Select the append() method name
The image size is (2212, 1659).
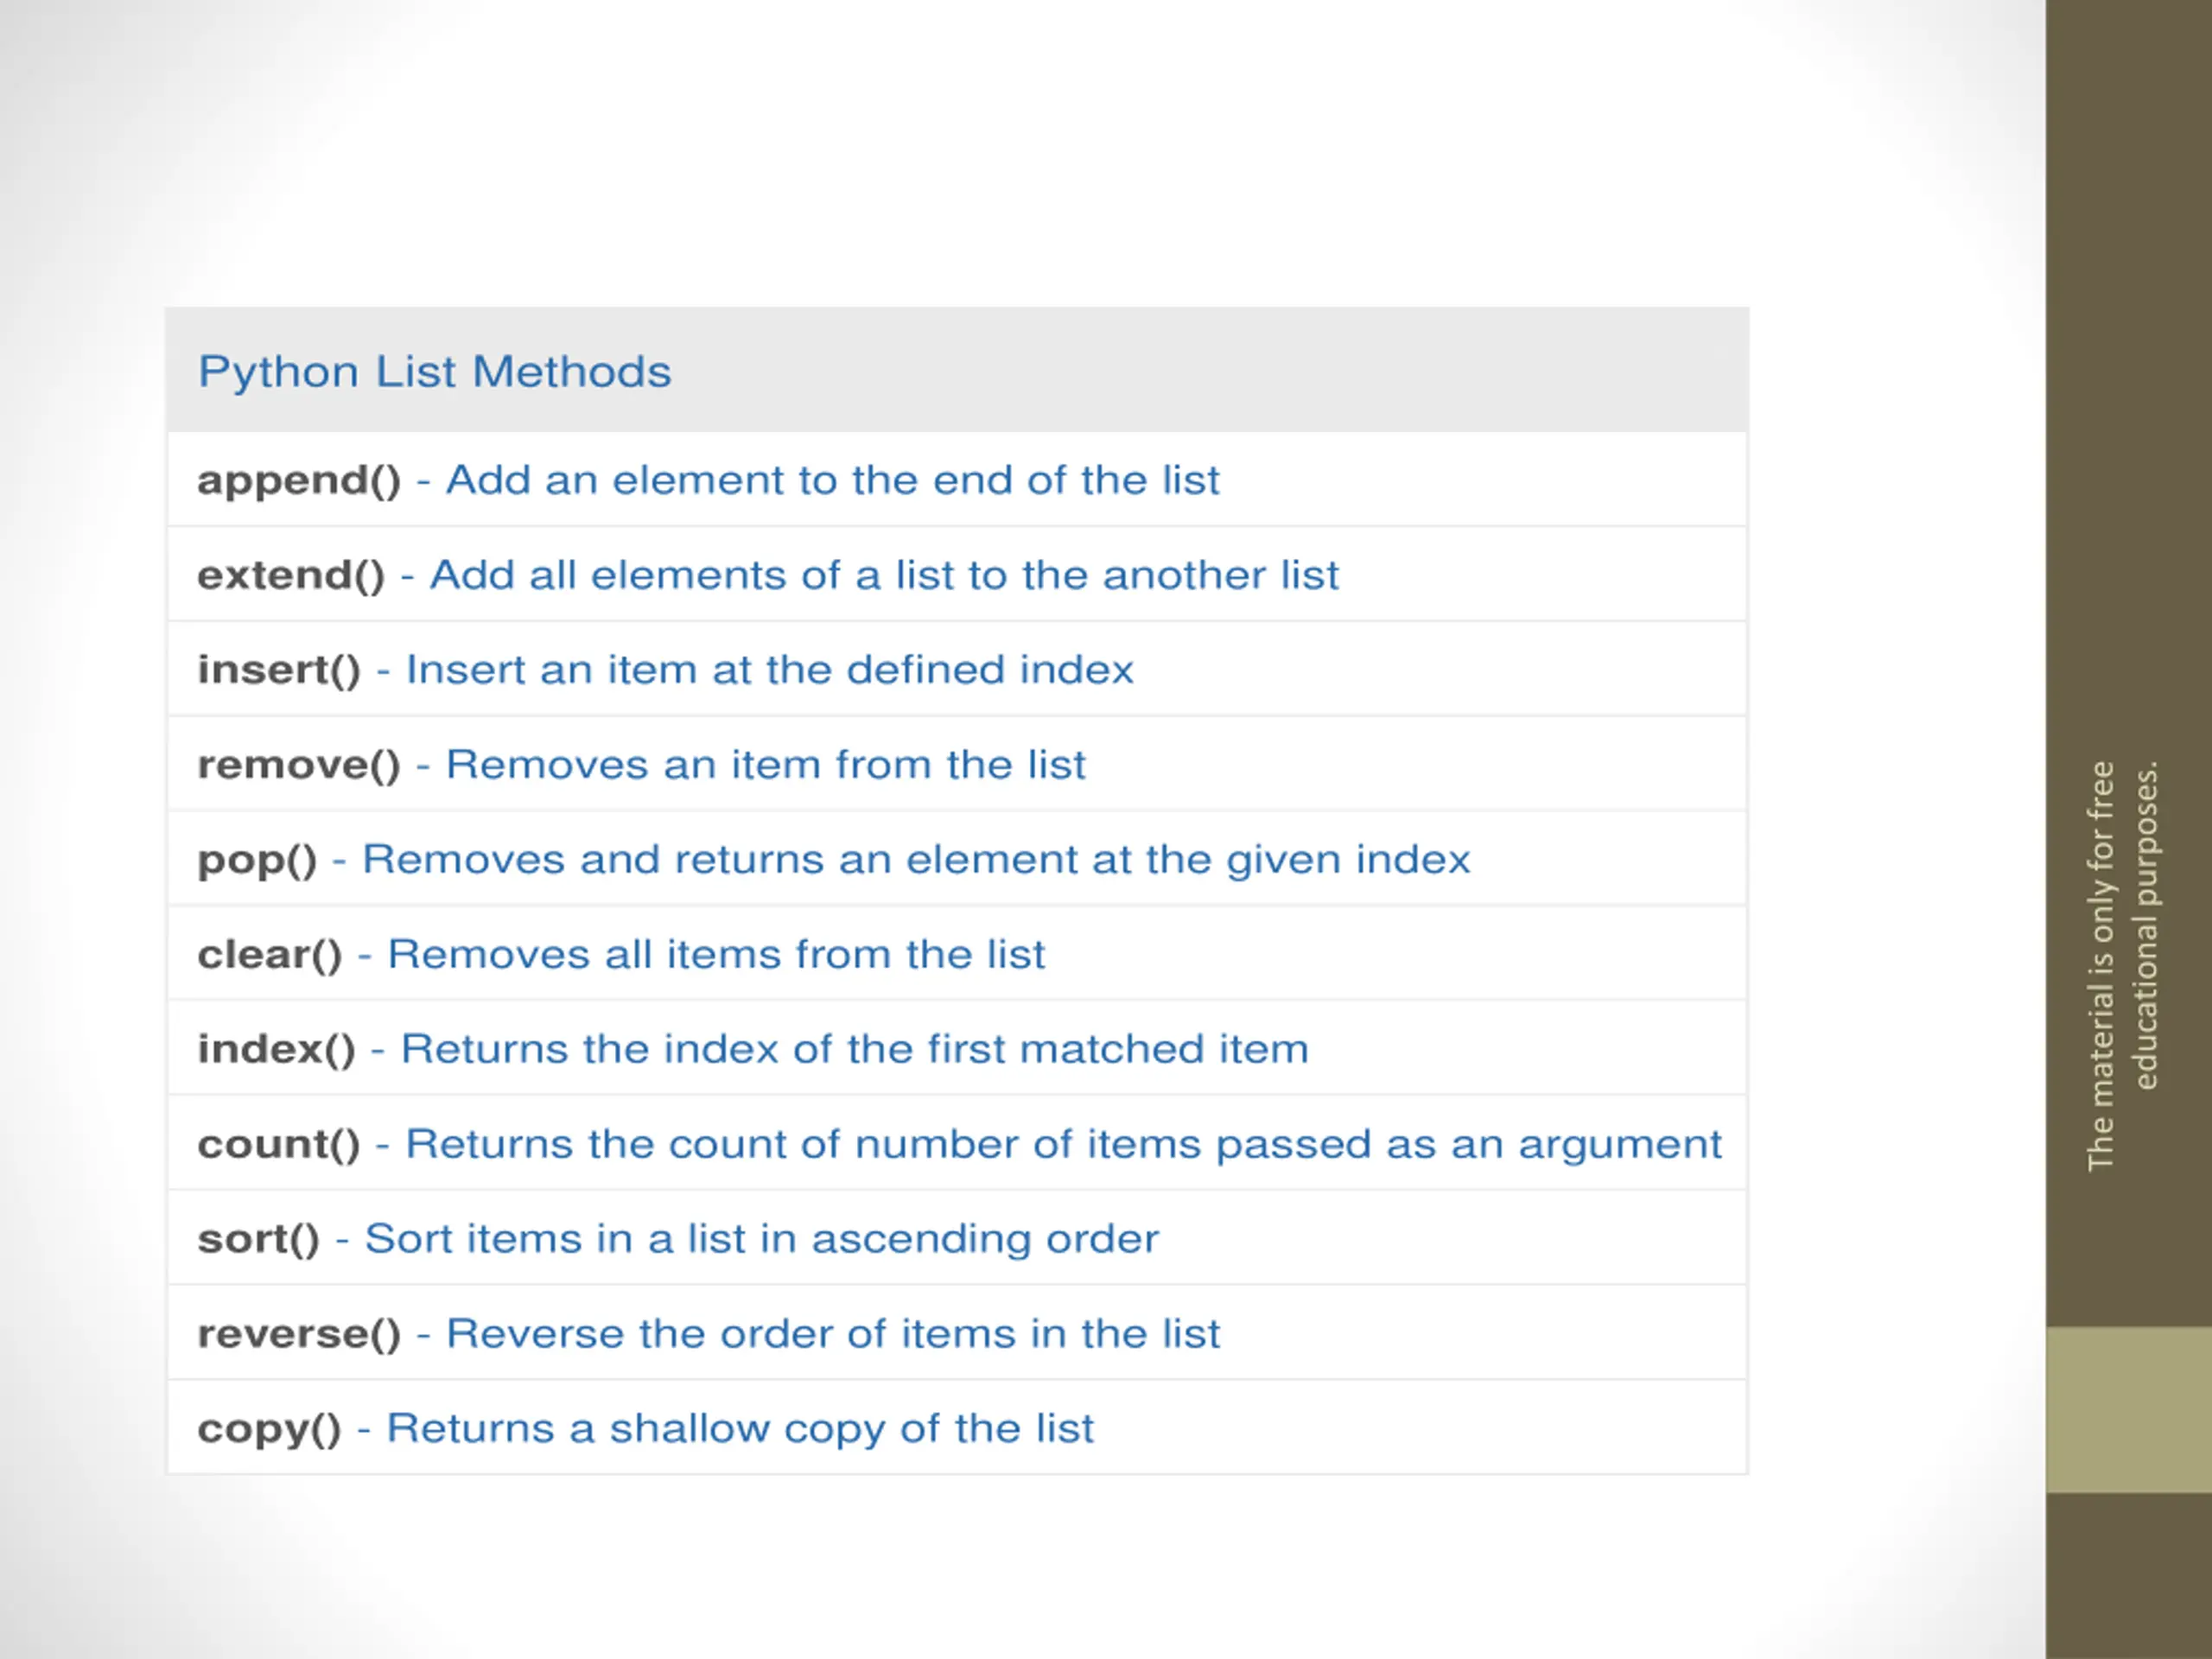(x=299, y=481)
